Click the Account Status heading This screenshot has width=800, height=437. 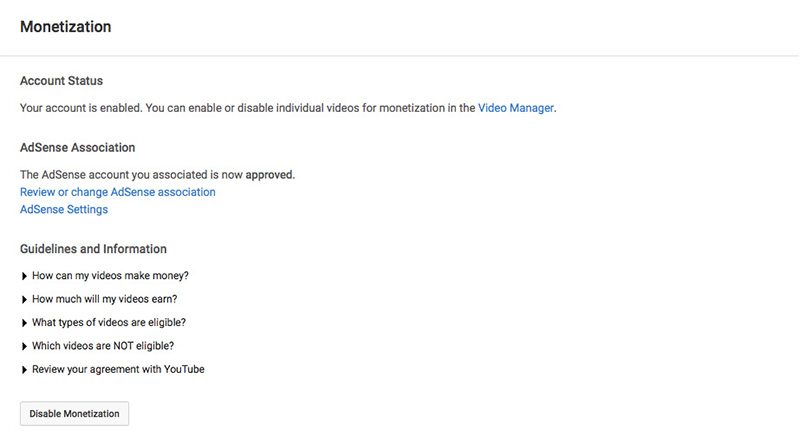pyautogui.click(x=61, y=80)
